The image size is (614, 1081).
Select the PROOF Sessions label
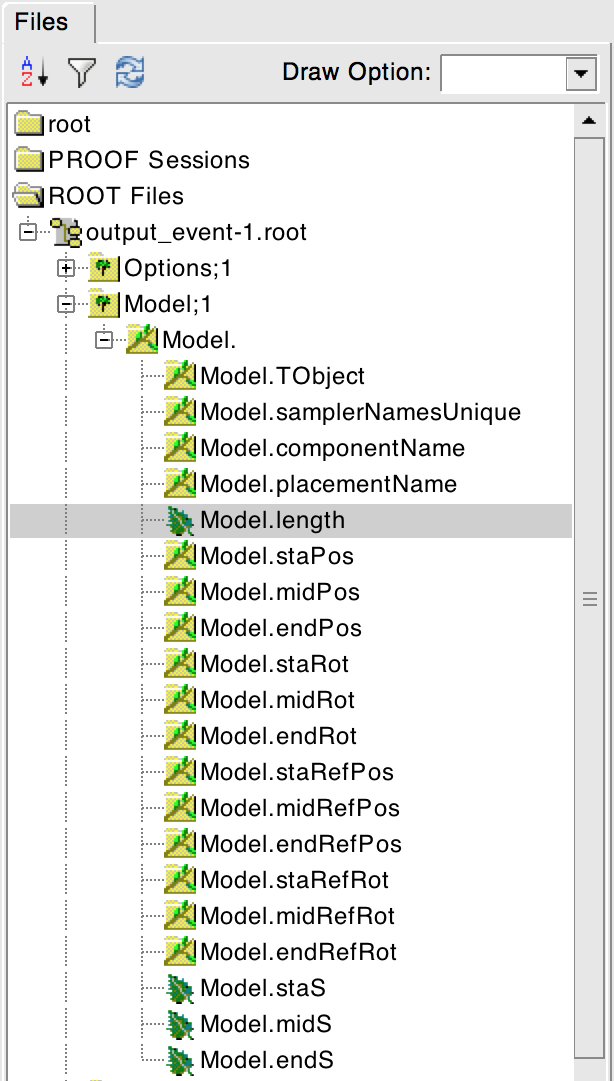tap(149, 160)
